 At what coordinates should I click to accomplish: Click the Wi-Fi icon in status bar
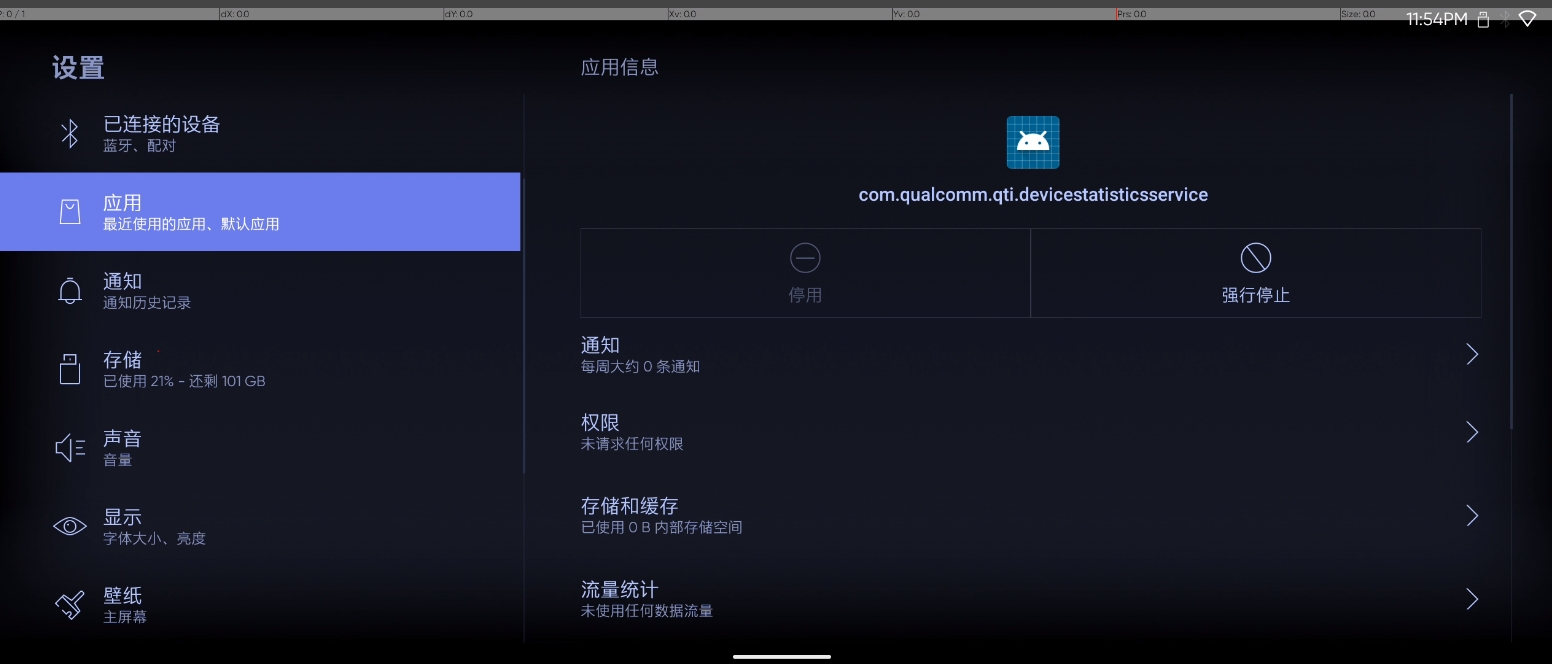(x=1527, y=19)
